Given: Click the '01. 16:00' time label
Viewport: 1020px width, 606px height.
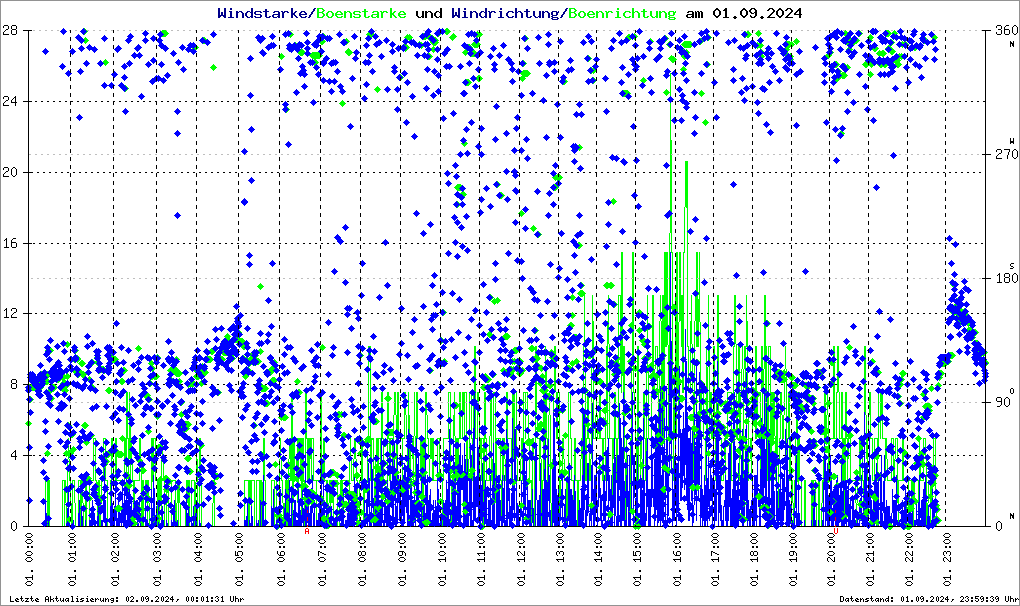Looking at the screenshot, I should (677, 559).
